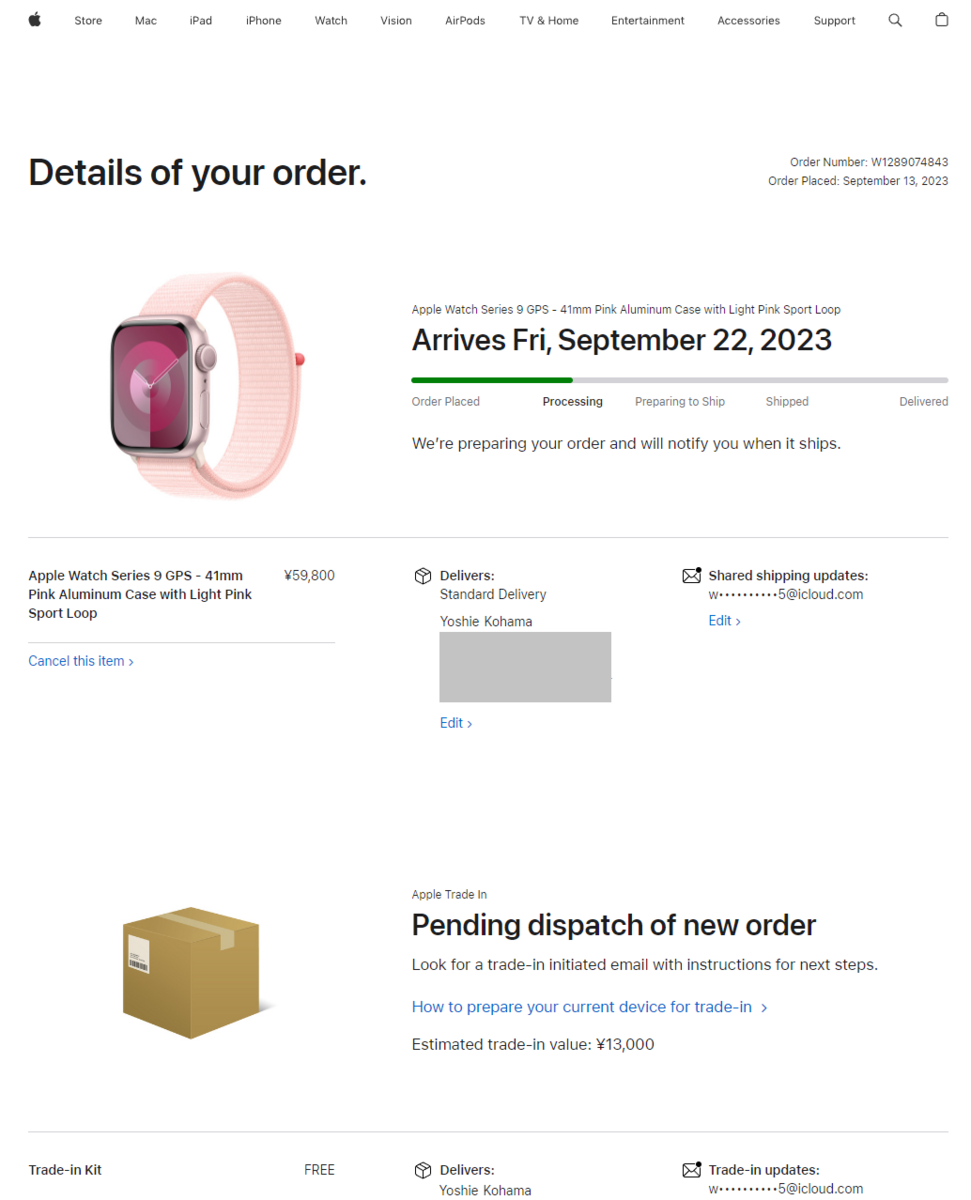Open the Accessories navigation link
Screen dimensions: 971x1200
pos(748,20)
